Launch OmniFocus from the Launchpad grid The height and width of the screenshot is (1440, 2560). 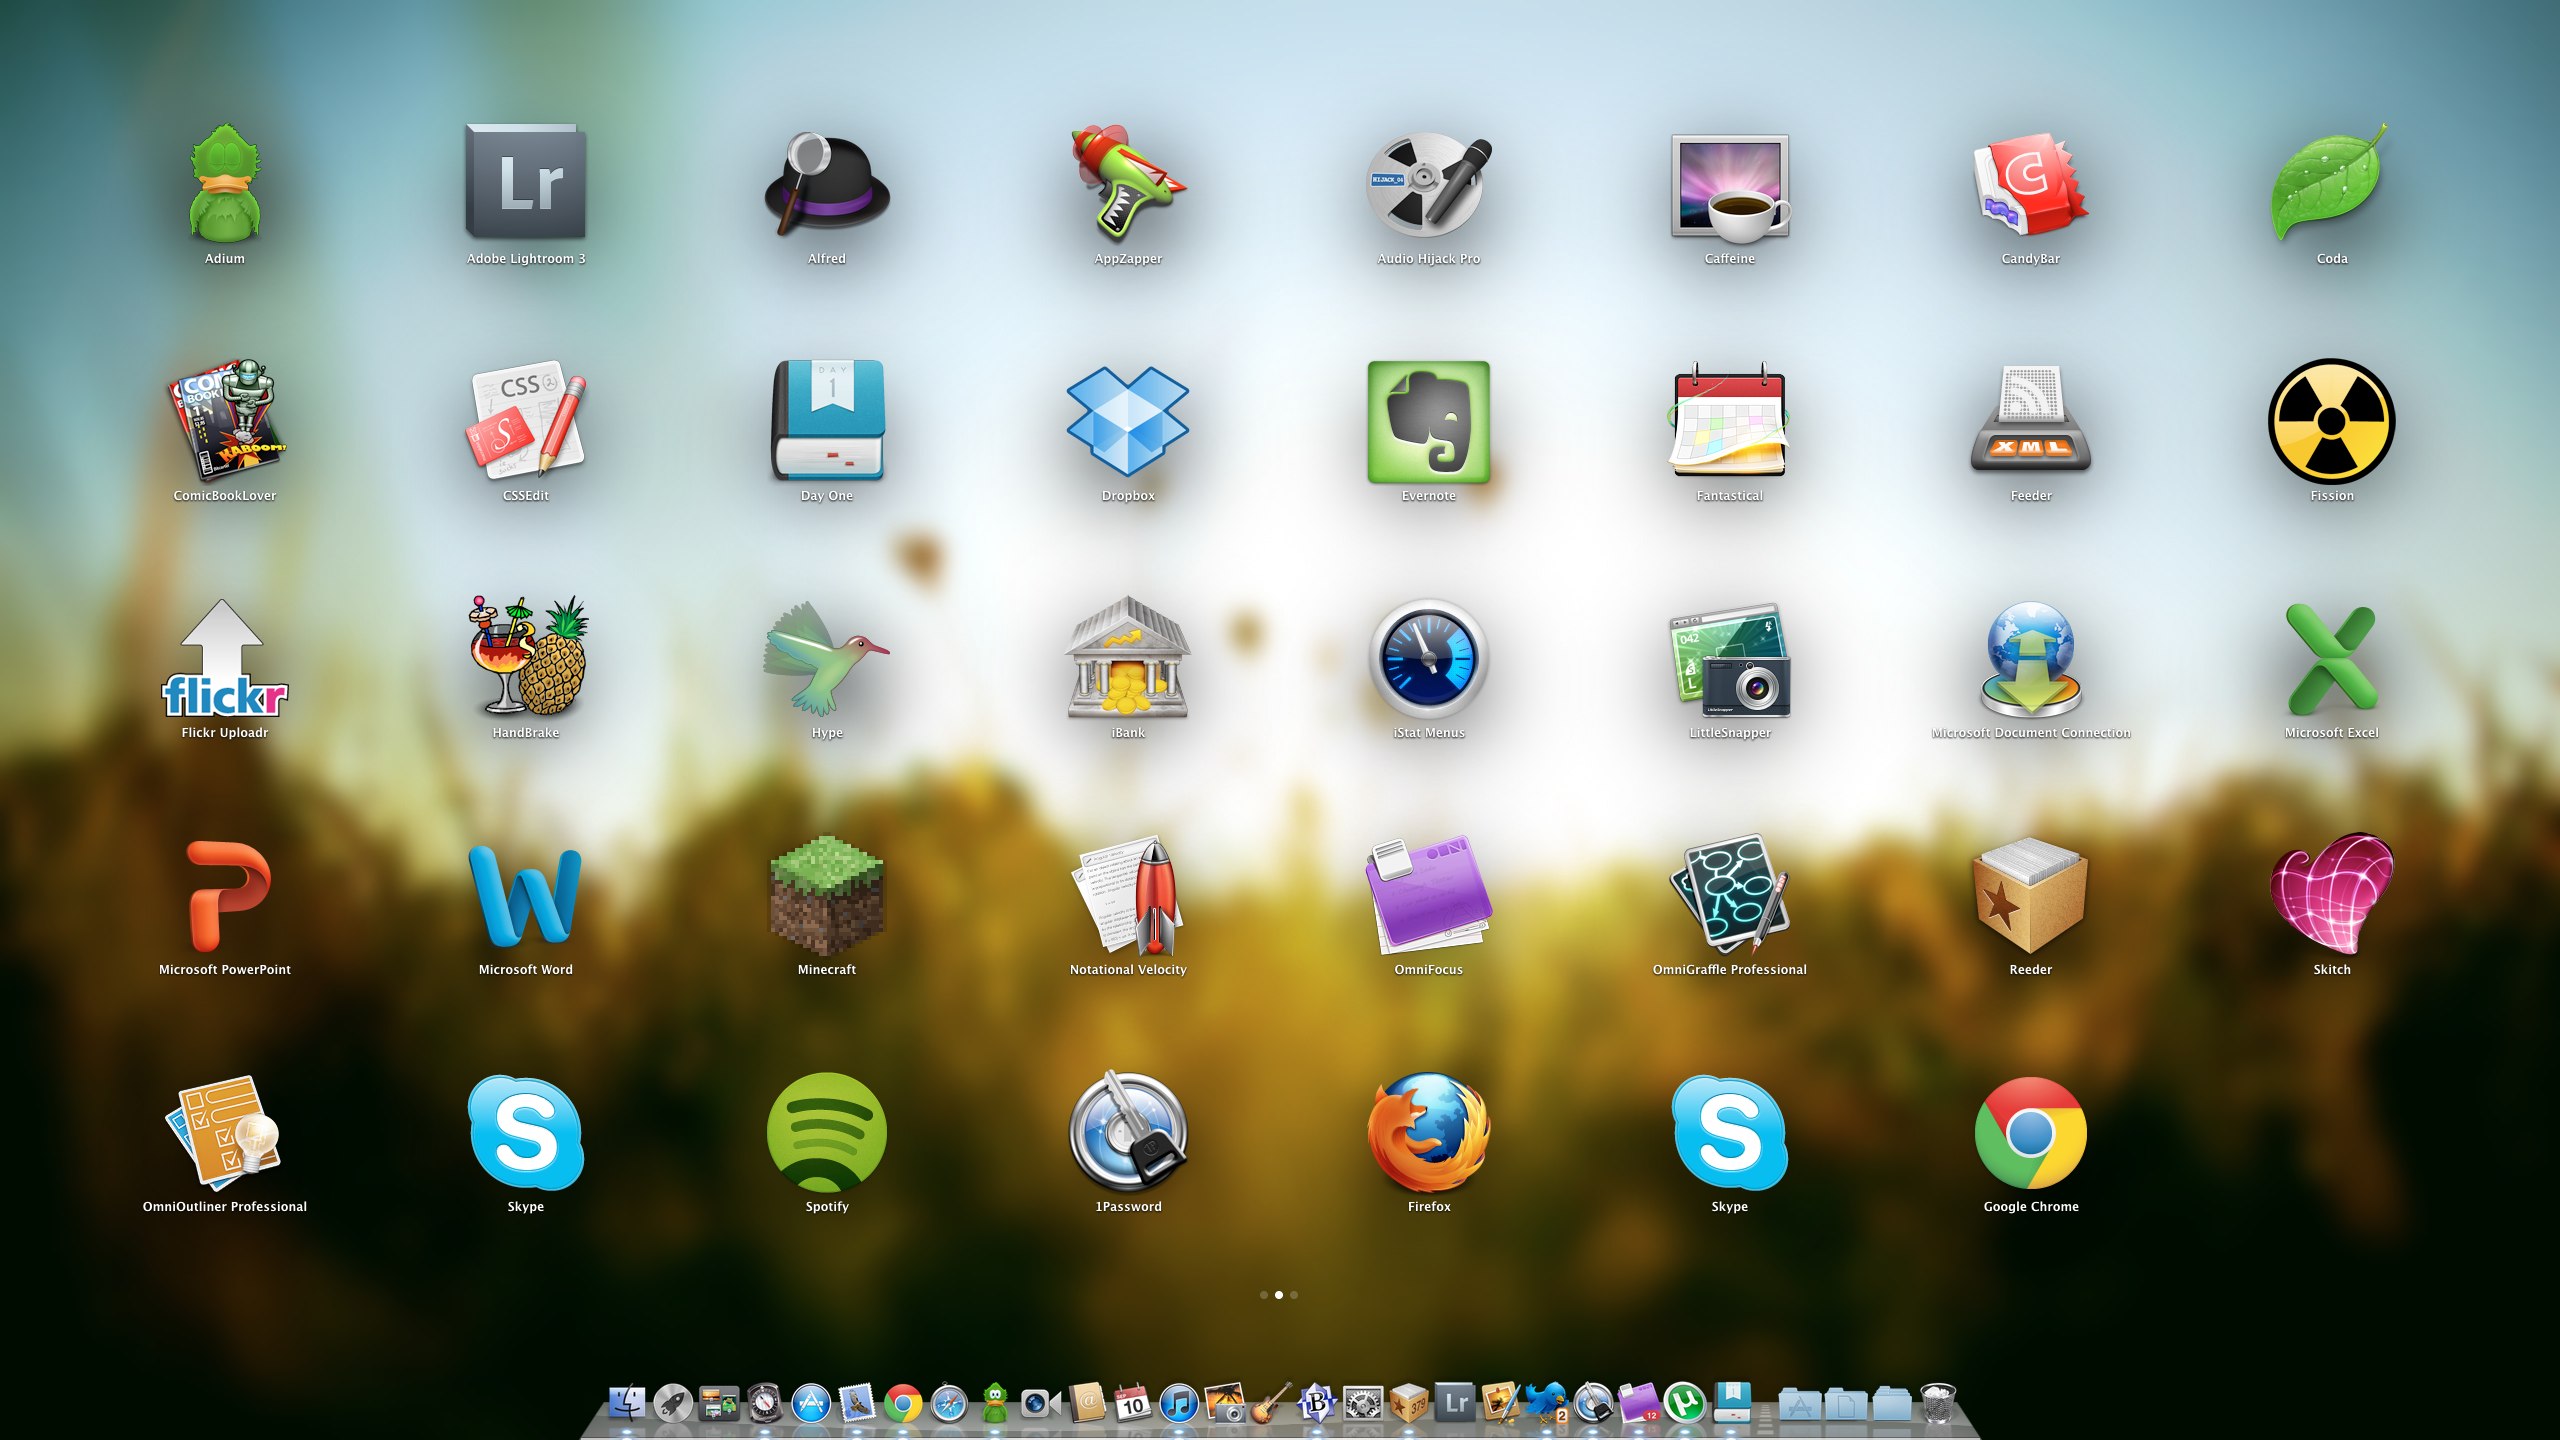tap(1429, 895)
